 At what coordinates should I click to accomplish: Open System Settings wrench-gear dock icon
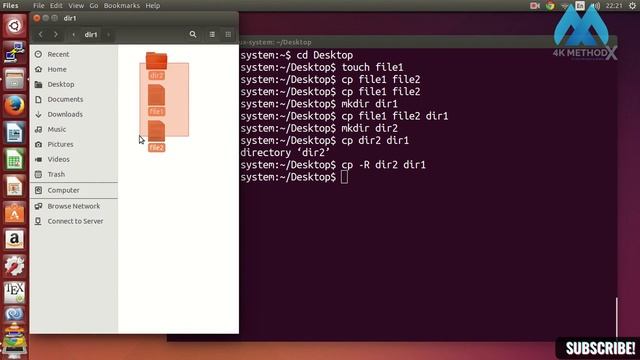pos(14,266)
